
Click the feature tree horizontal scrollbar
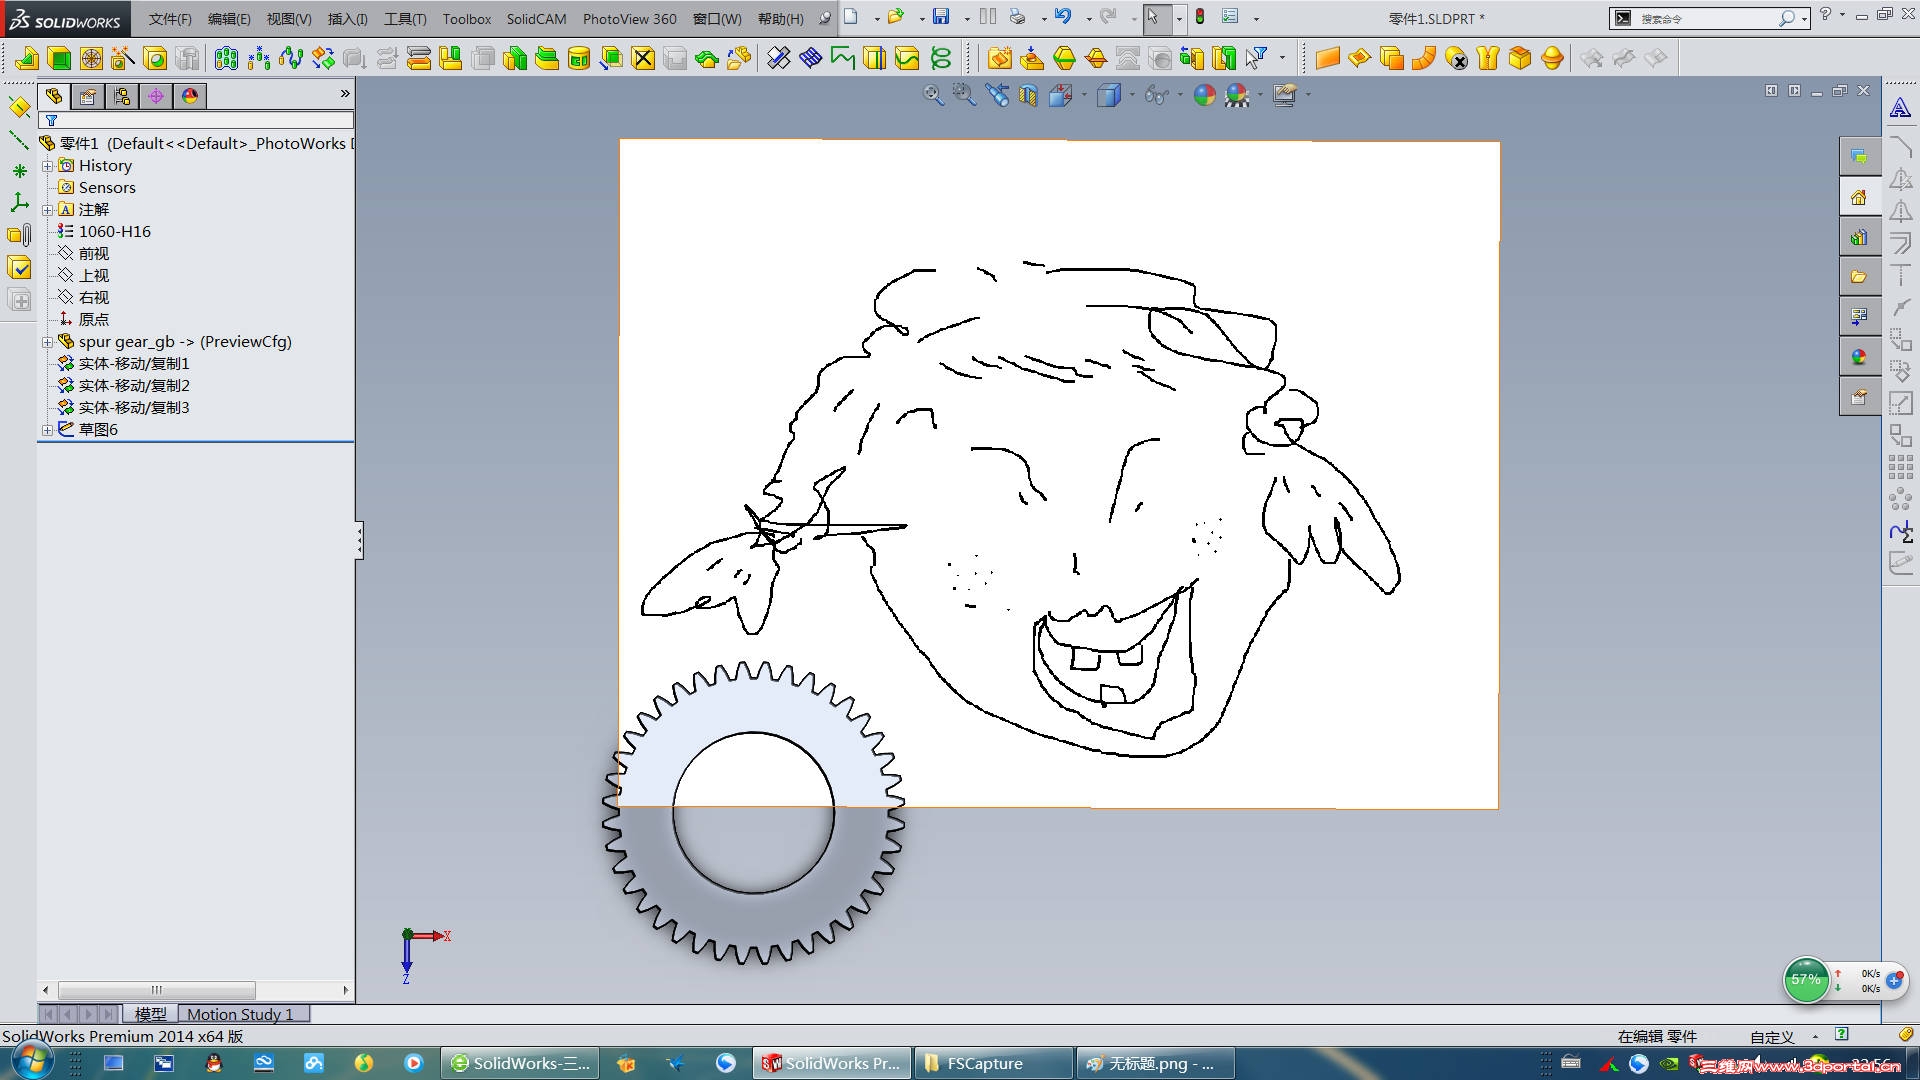pos(156,990)
